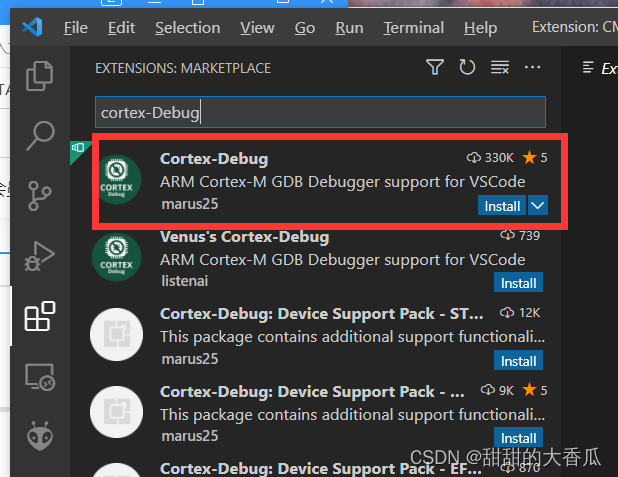This screenshot has width=618, height=477.
Task: Open the Extensions view icon
Action: [40, 316]
